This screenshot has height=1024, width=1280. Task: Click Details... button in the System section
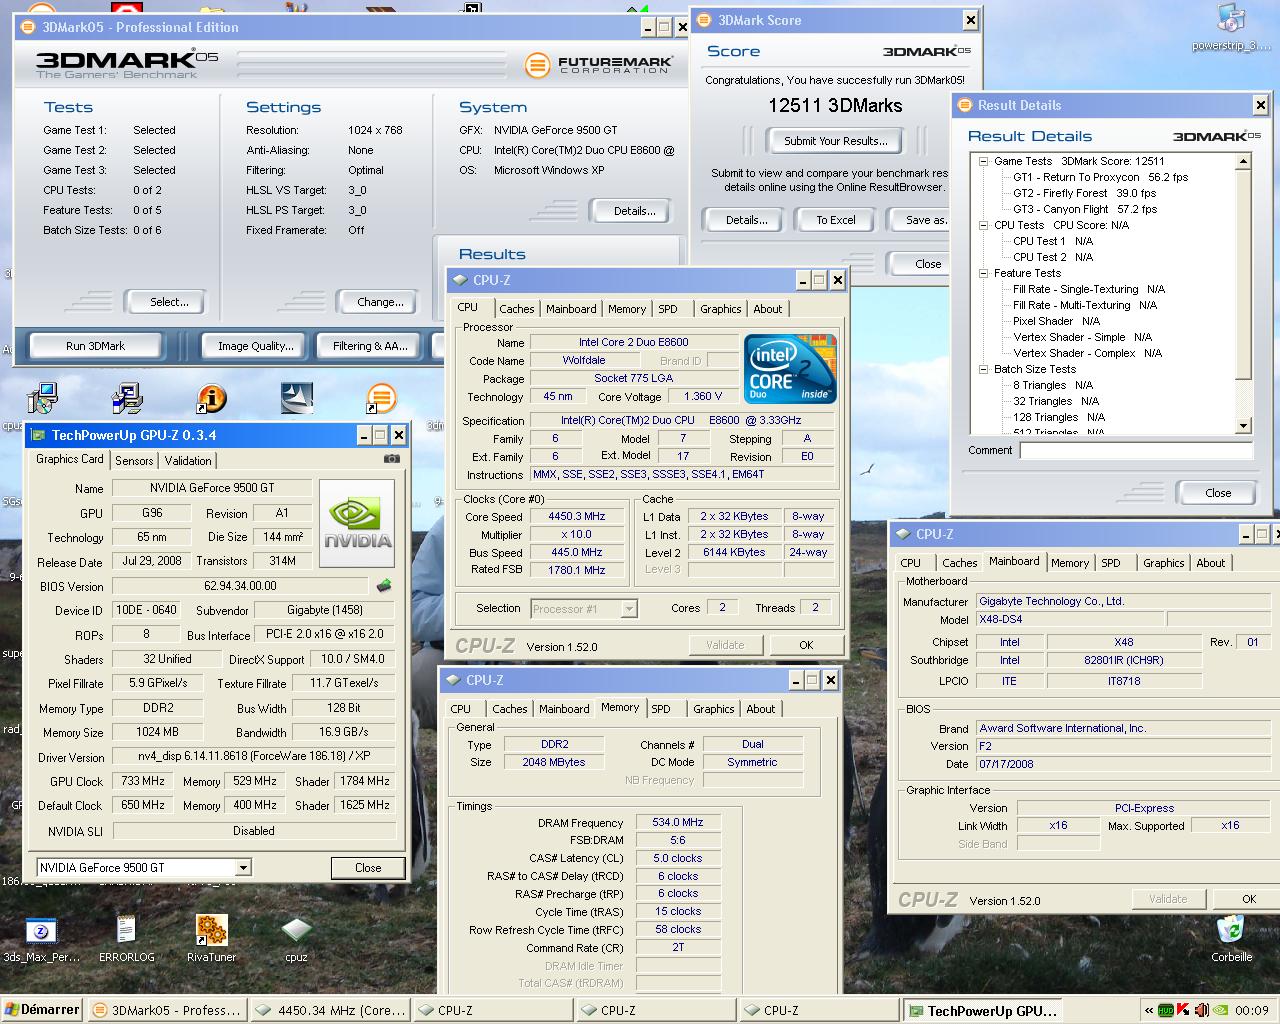(x=635, y=211)
